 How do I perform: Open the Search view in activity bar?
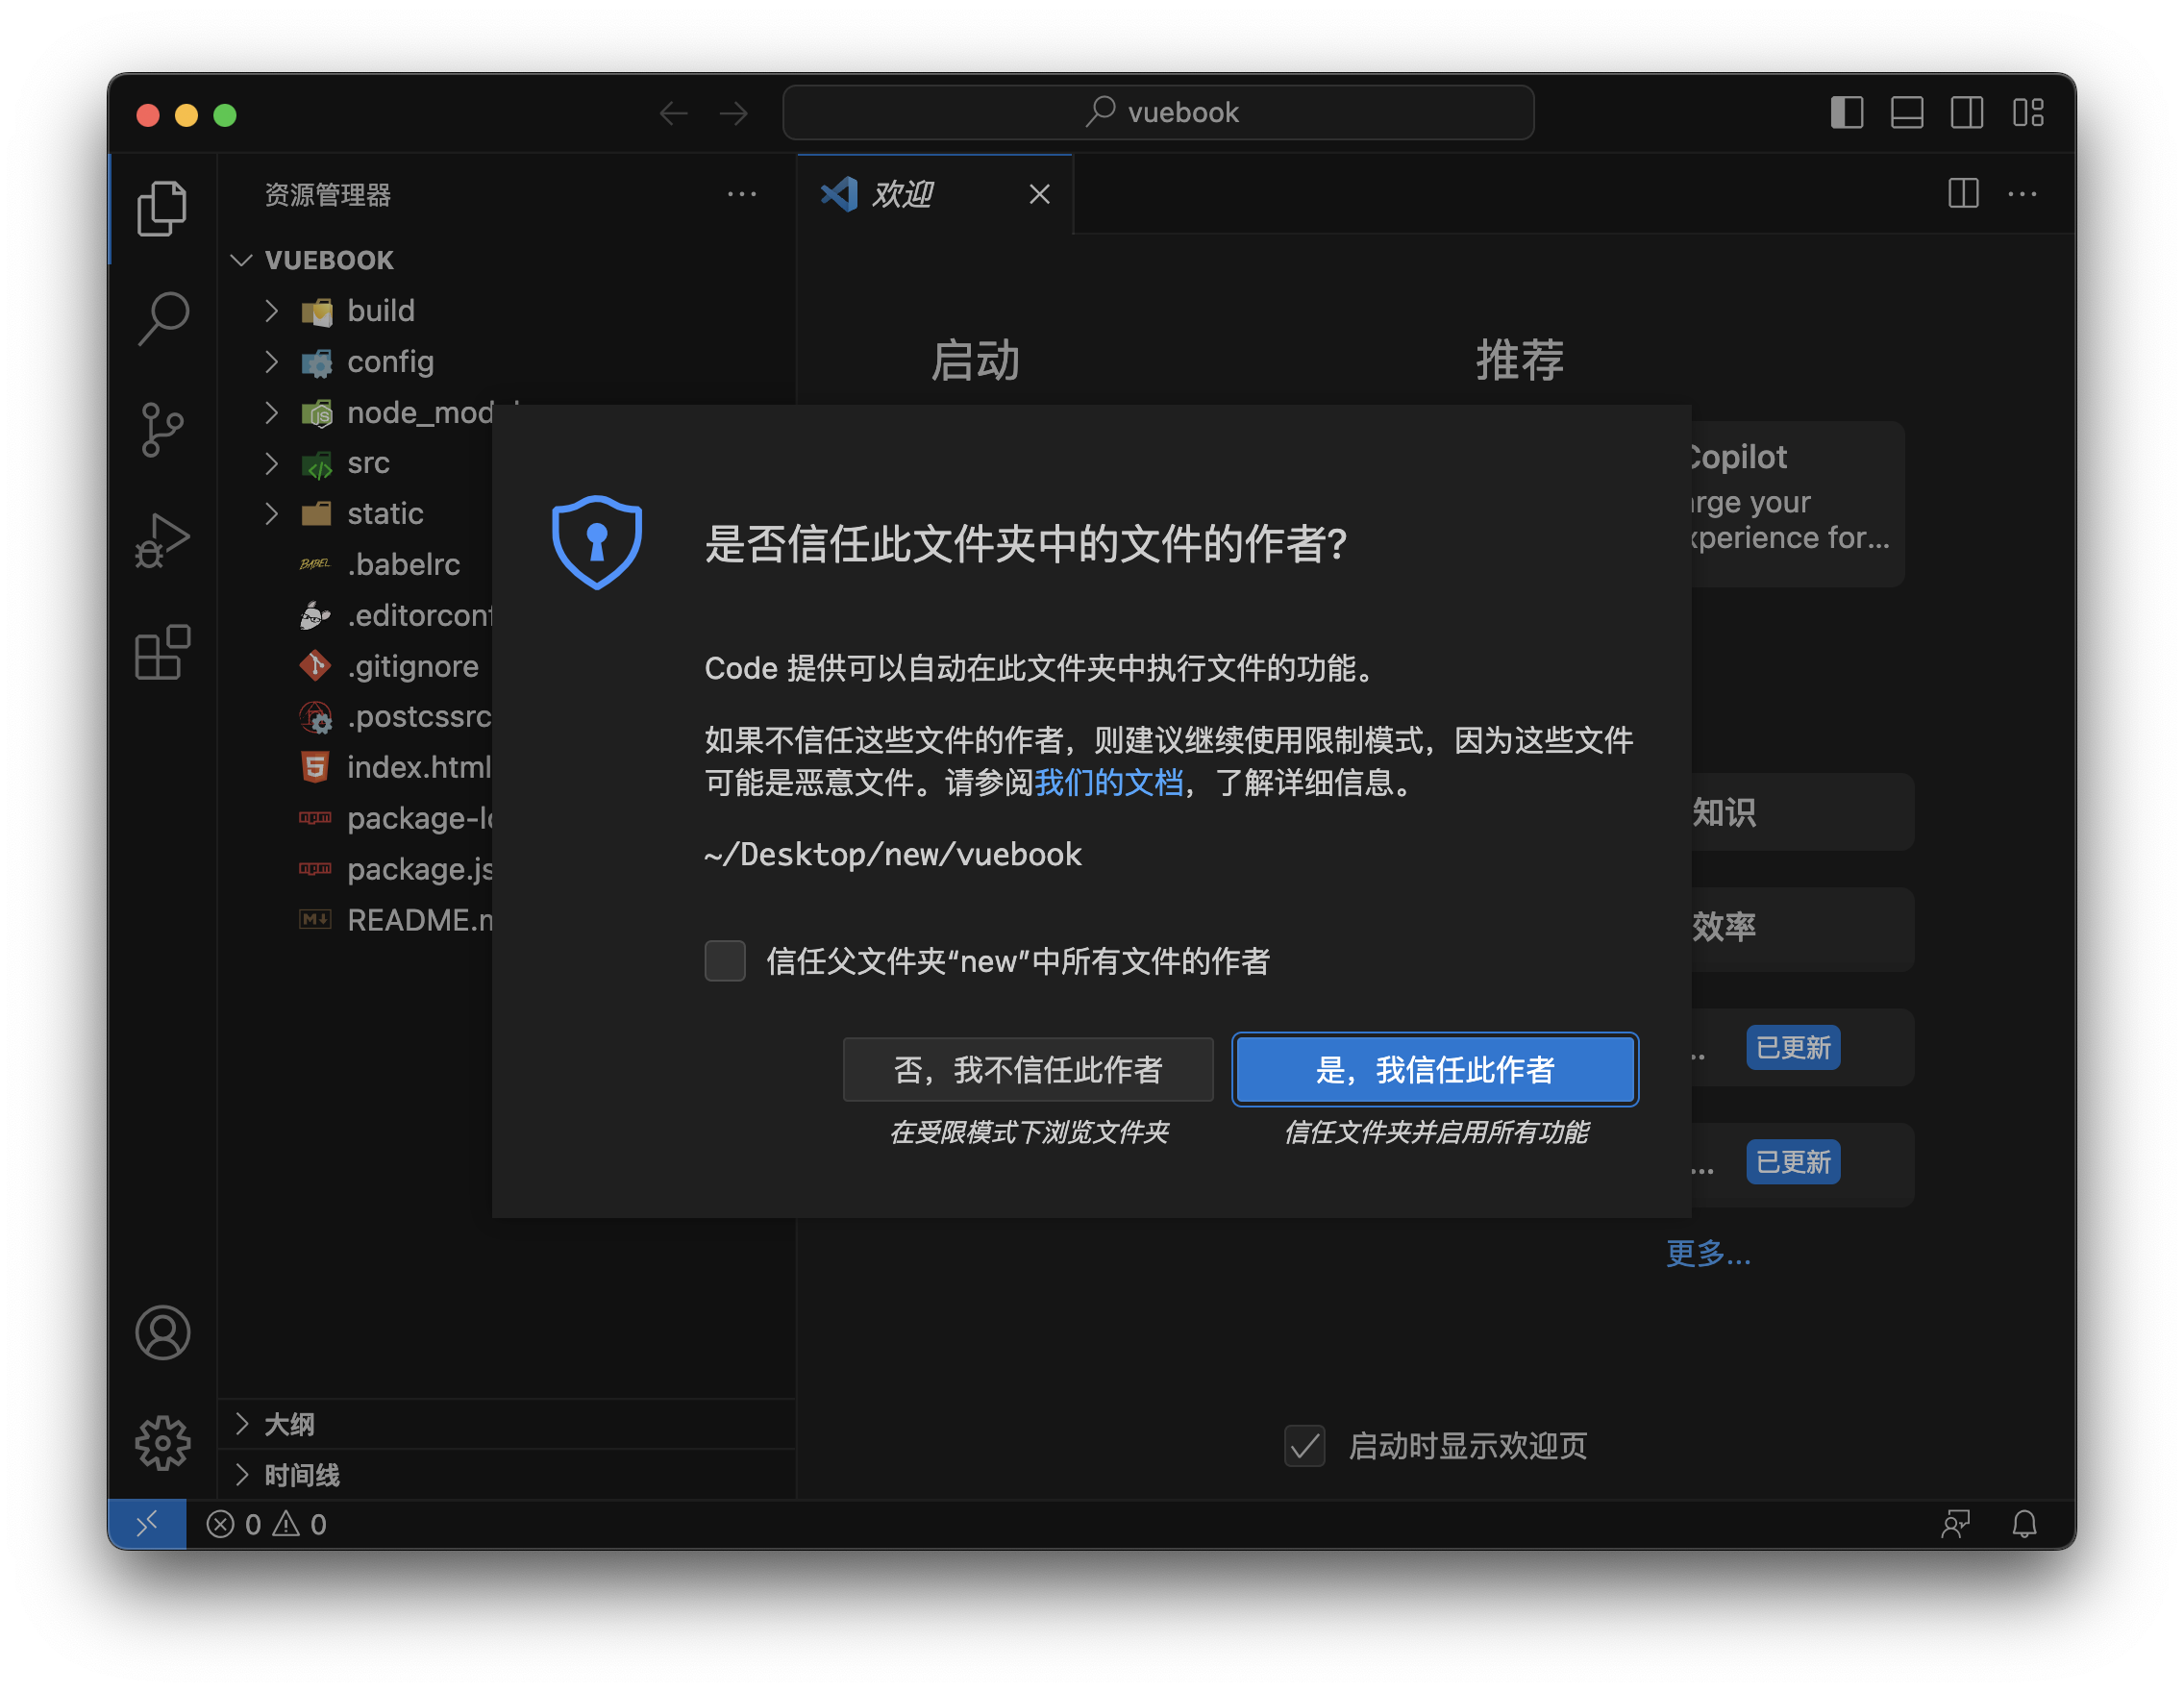pyautogui.click(x=163, y=318)
